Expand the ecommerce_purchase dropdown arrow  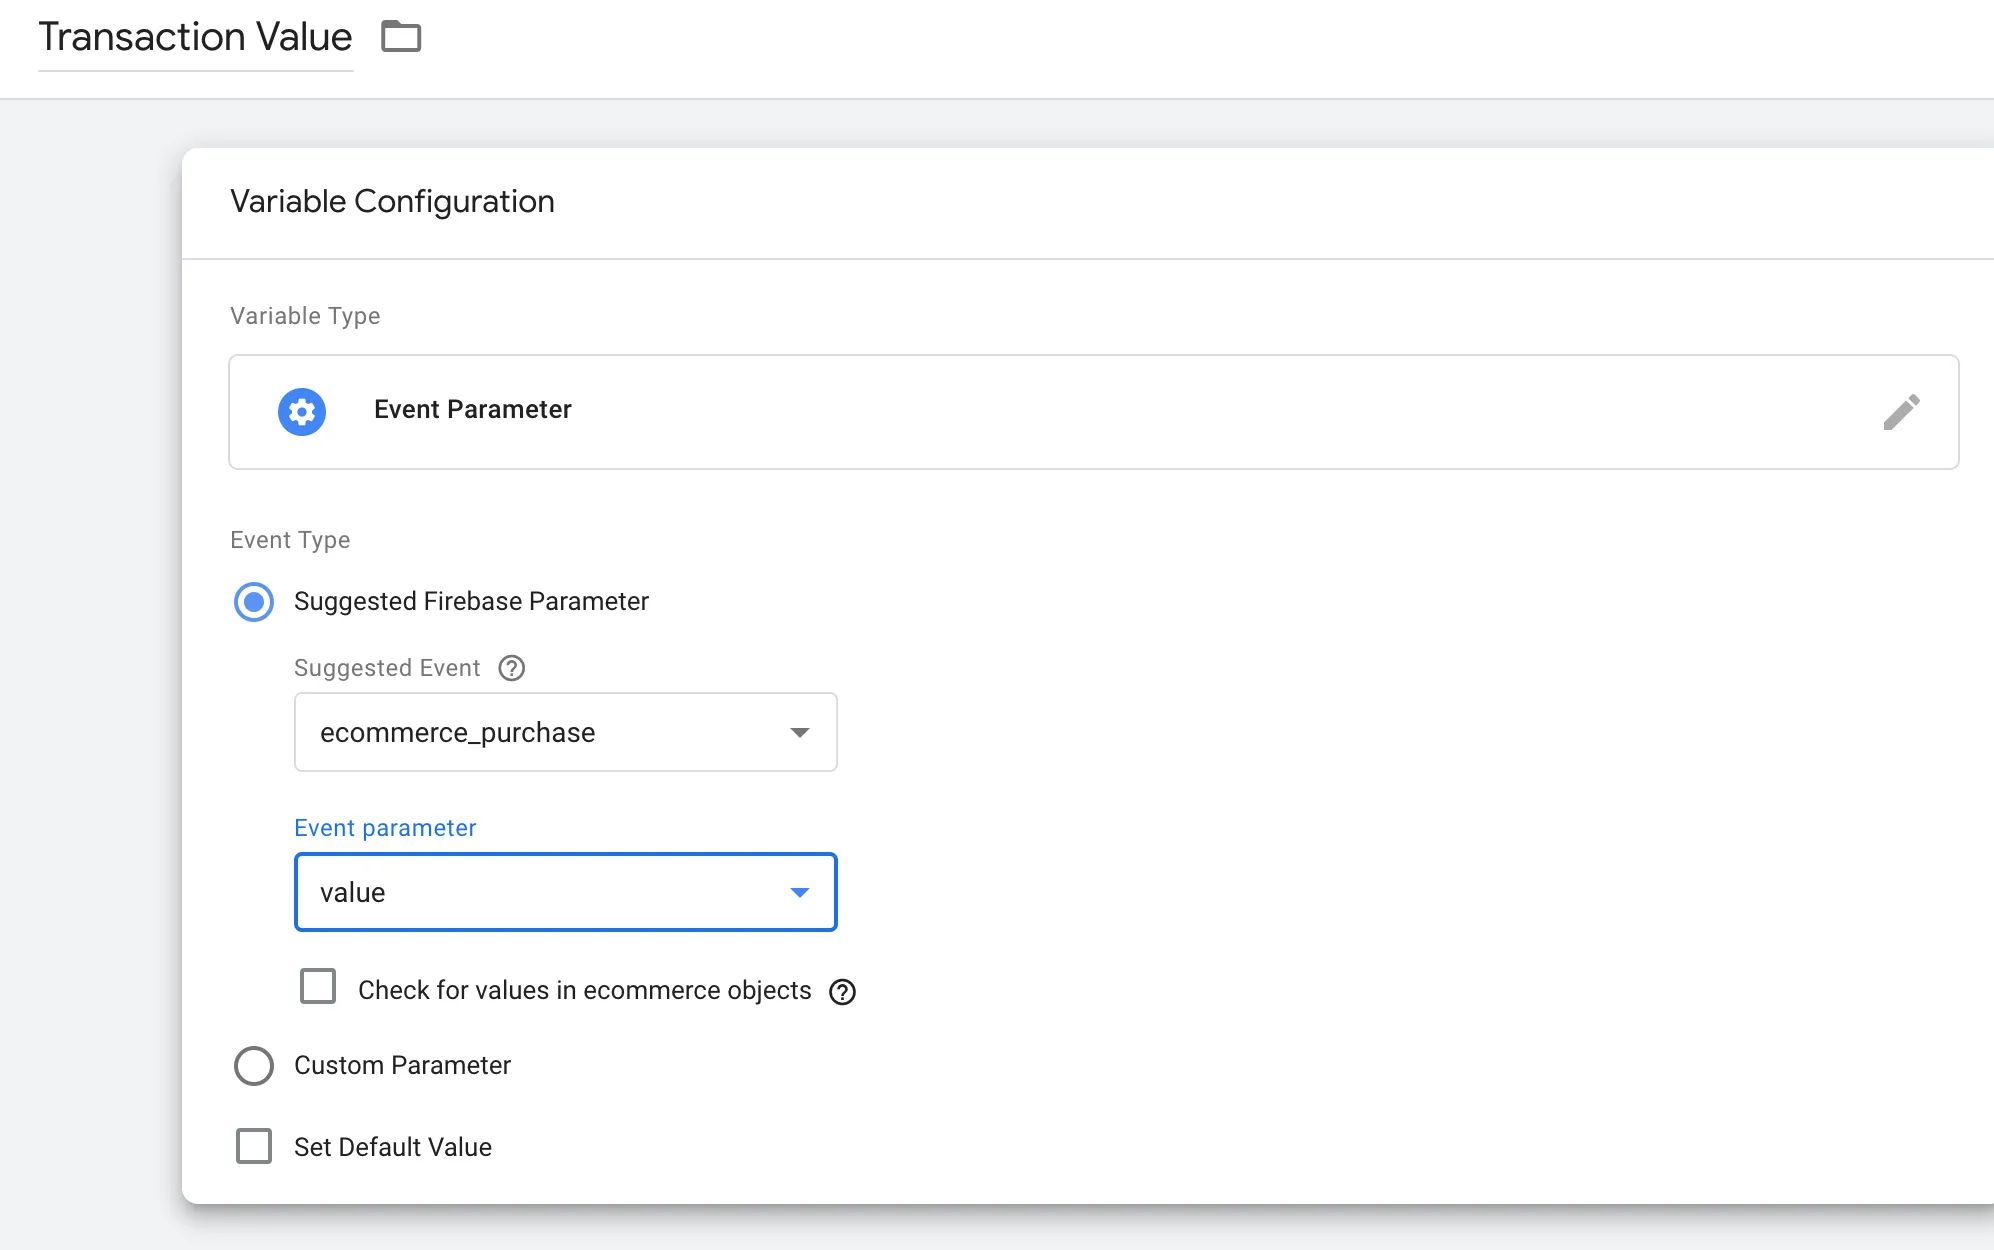click(799, 733)
